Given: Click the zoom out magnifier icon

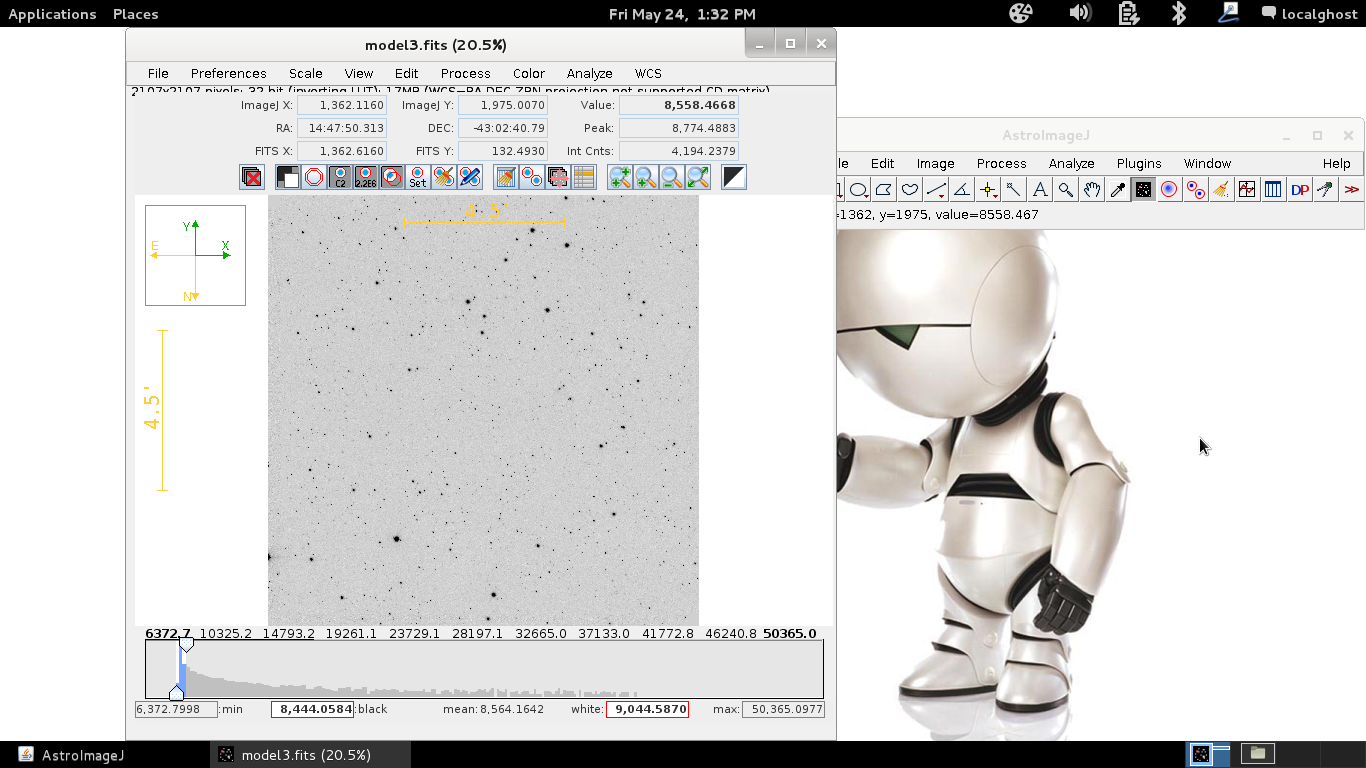Looking at the screenshot, I should pyautogui.click(x=672, y=177).
